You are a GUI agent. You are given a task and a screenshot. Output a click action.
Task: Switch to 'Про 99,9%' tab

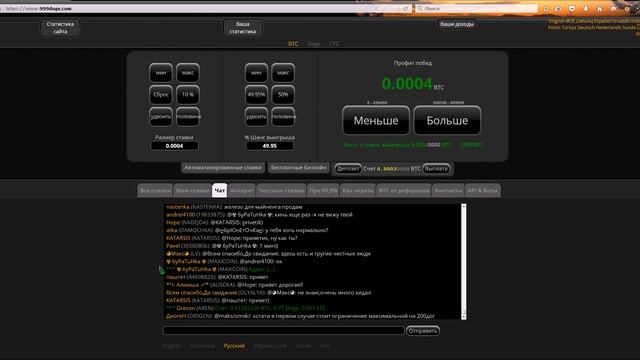point(323,191)
